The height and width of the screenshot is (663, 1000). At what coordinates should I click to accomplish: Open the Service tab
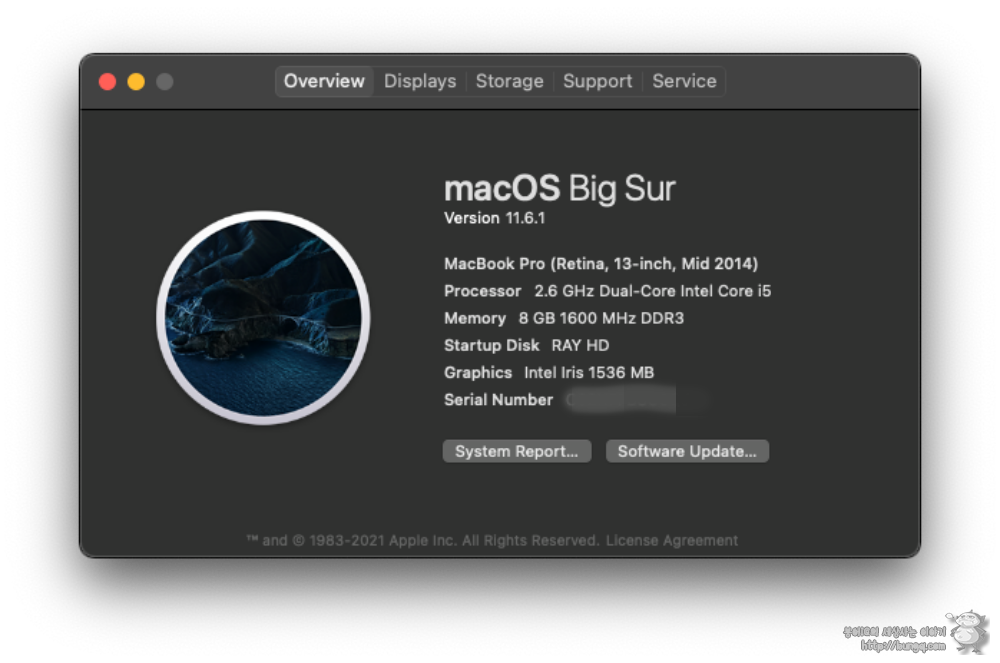click(x=684, y=82)
